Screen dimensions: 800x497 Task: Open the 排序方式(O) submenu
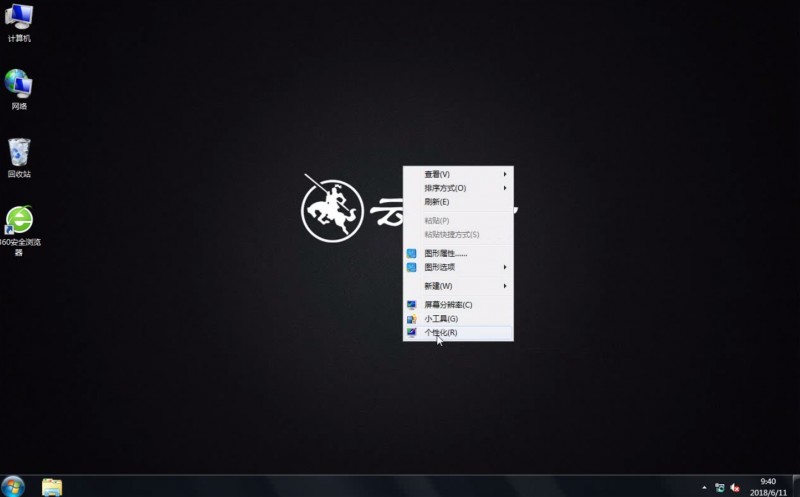click(x=458, y=188)
